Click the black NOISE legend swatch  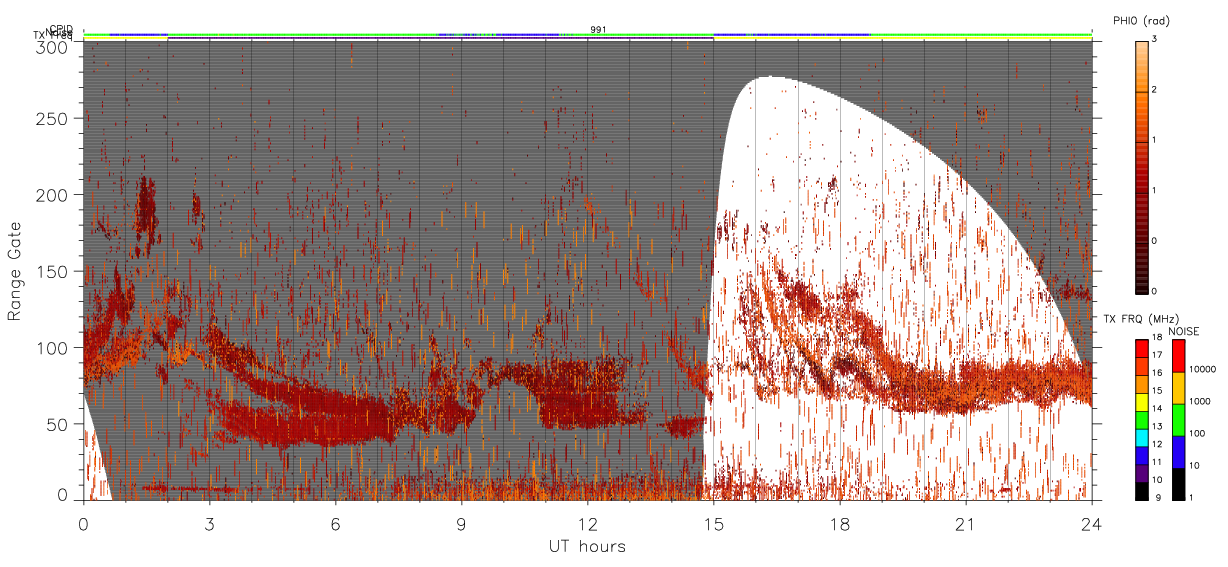(x=1178, y=484)
